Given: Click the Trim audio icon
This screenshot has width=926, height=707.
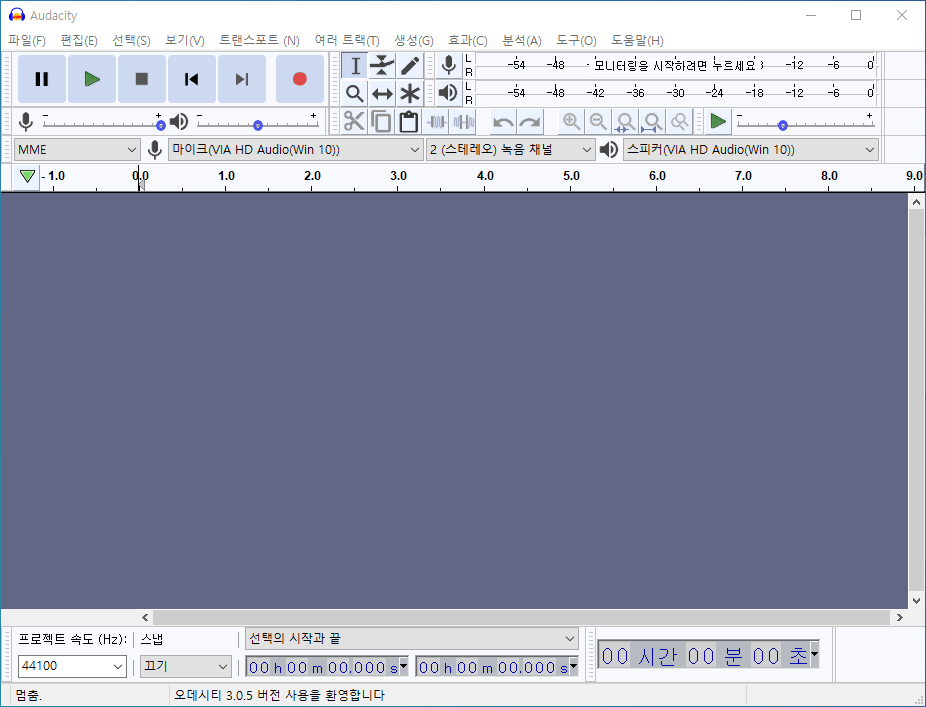Looking at the screenshot, I should click(436, 122).
